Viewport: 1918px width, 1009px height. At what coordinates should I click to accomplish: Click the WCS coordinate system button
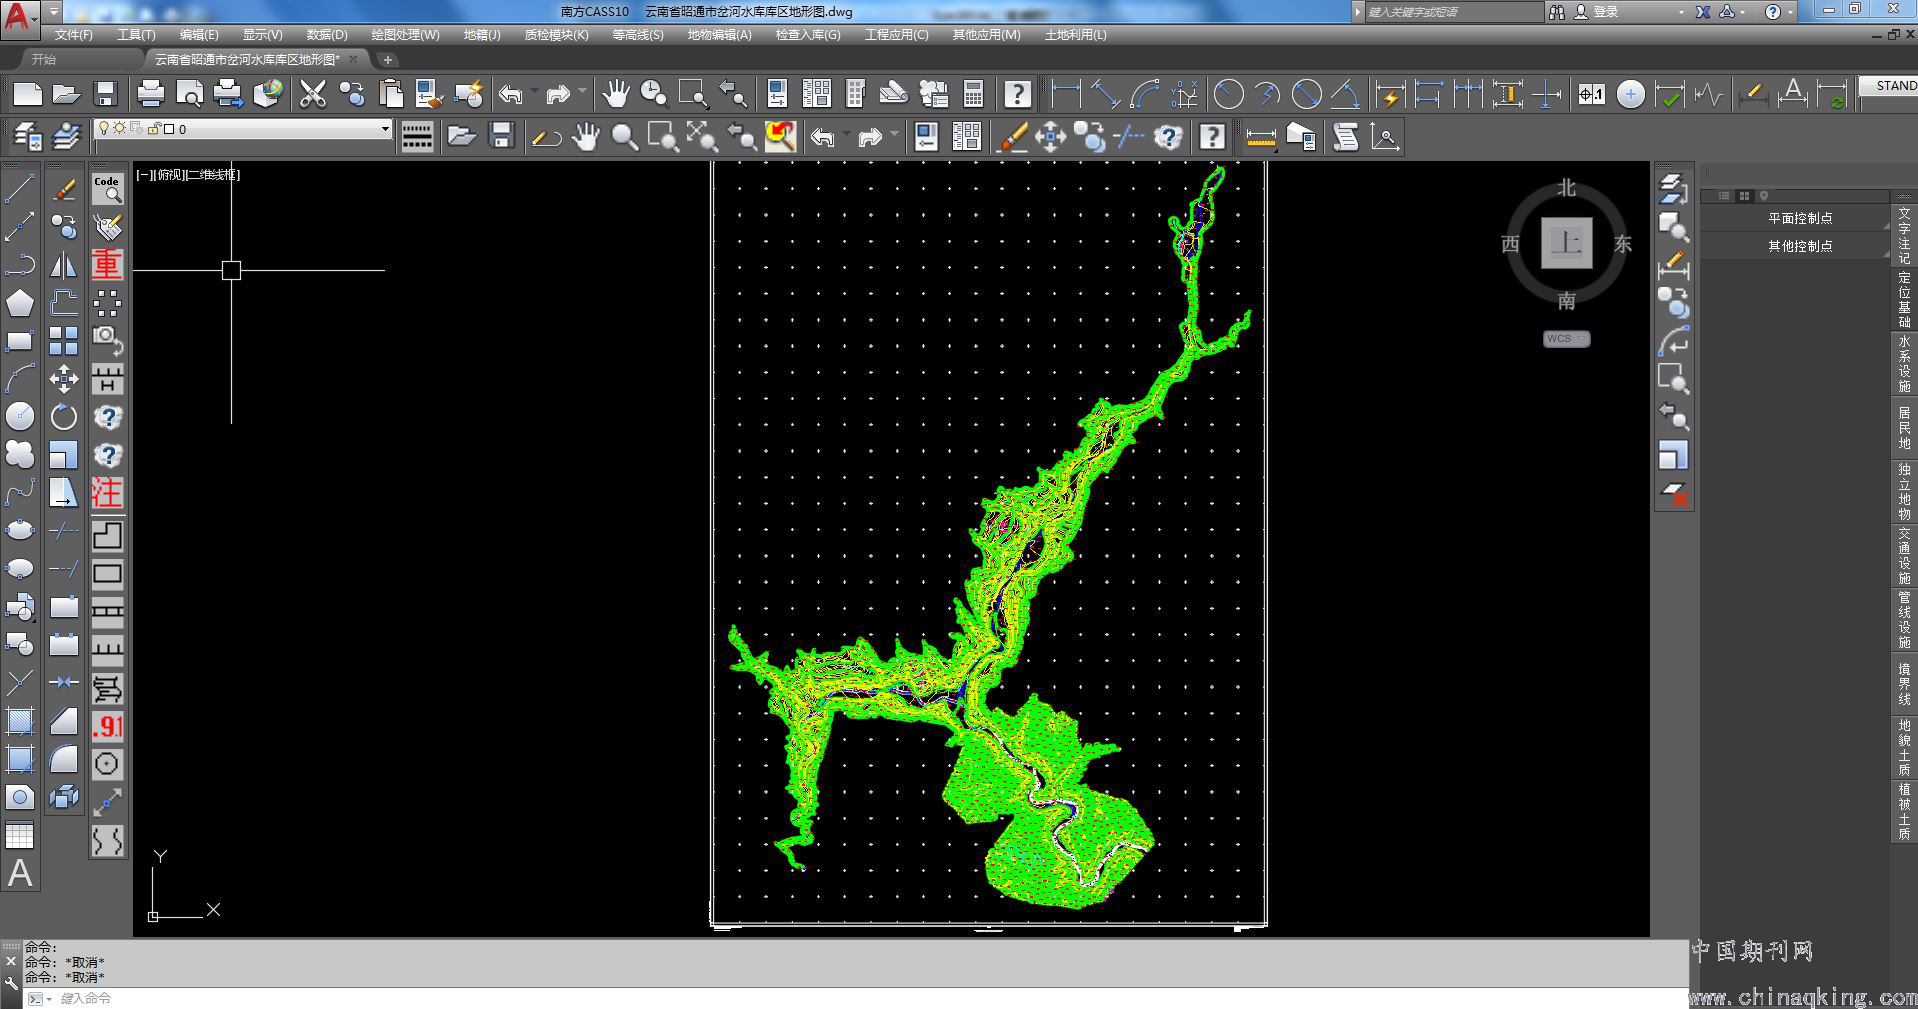(1566, 339)
